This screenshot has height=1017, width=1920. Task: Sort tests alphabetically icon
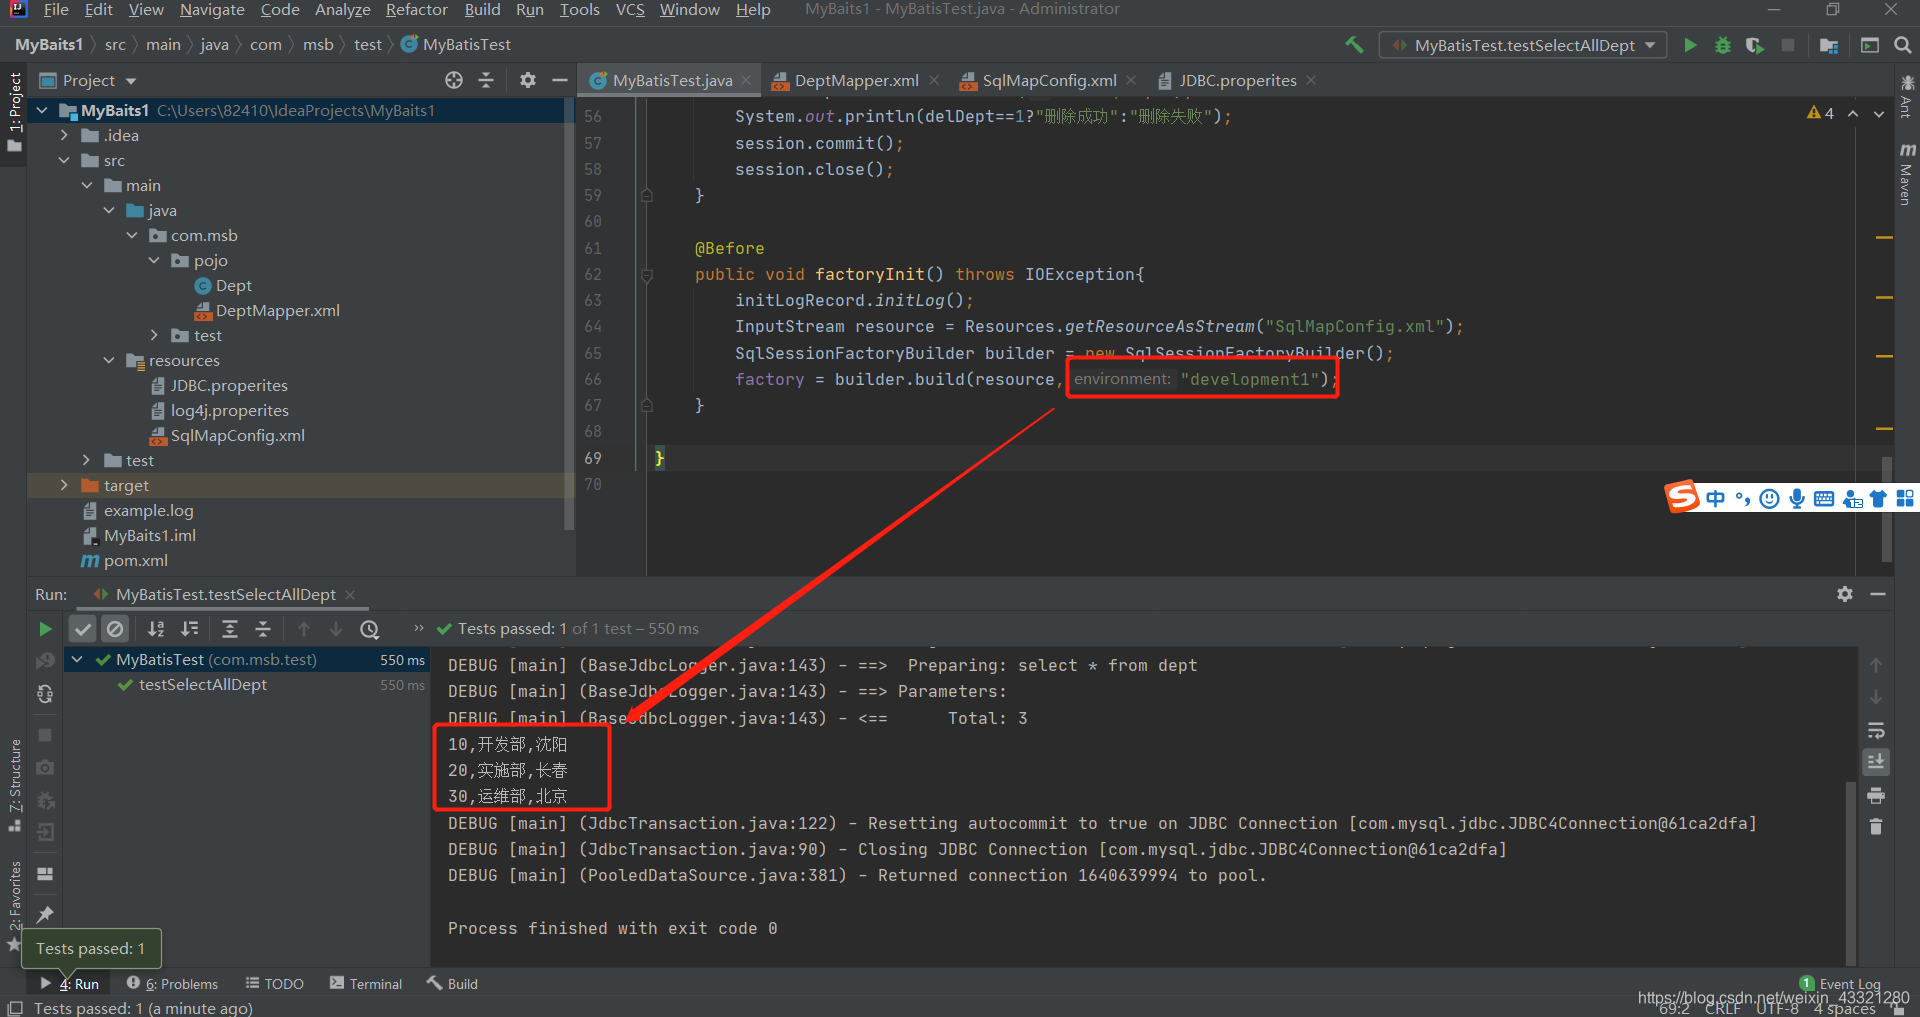point(156,629)
